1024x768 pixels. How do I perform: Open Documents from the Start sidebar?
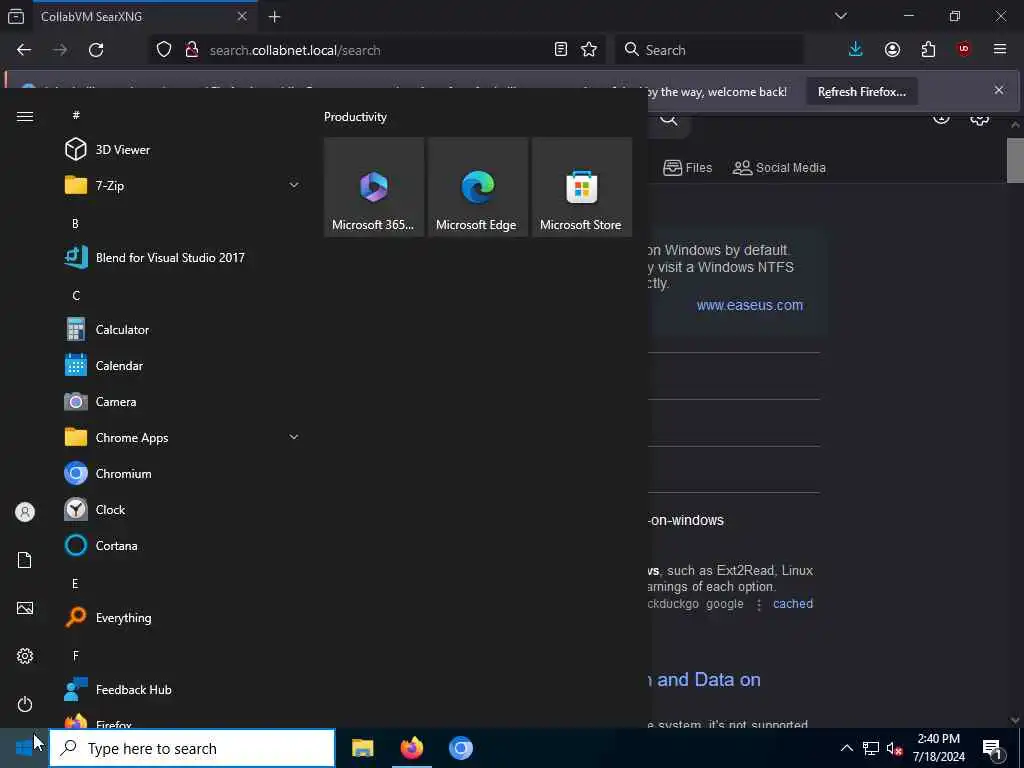pyautogui.click(x=25, y=560)
